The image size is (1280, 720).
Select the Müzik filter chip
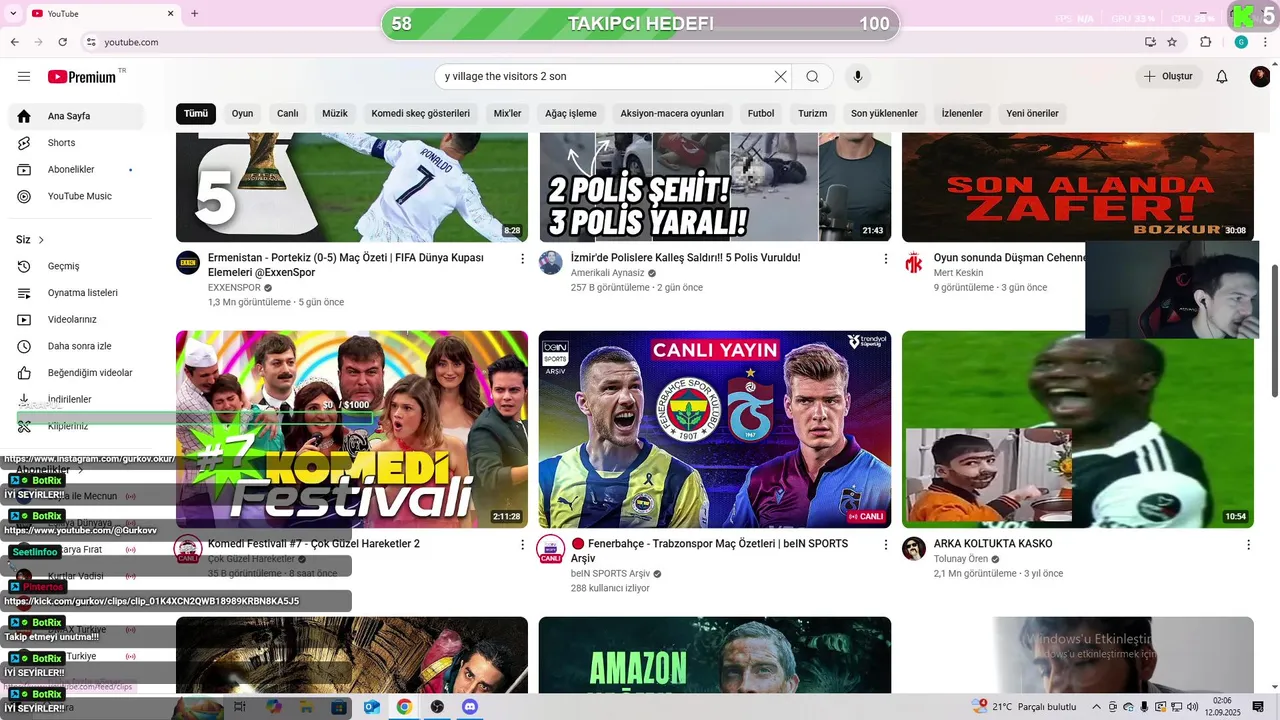(335, 114)
